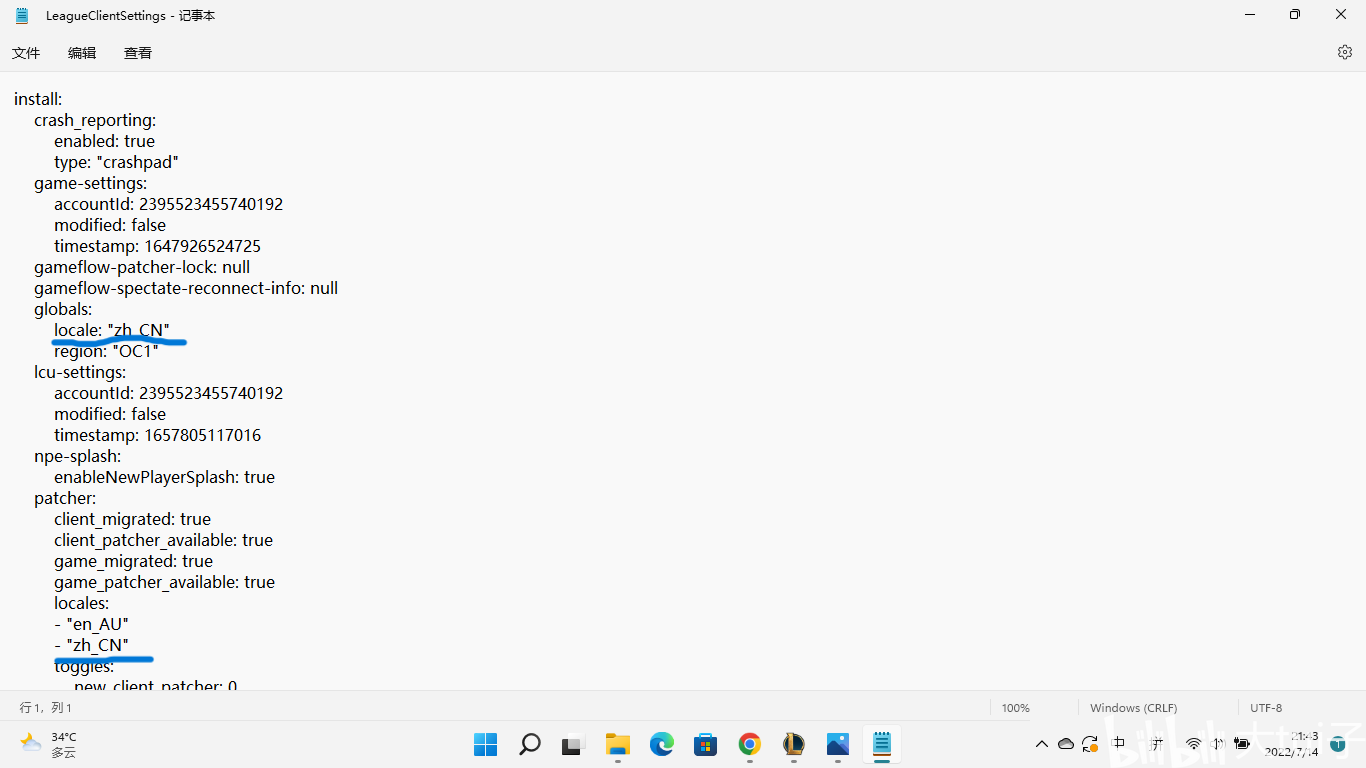
Task: Click 'gameflow-spectate-reconnect-info: null' line
Action: pos(186,288)
